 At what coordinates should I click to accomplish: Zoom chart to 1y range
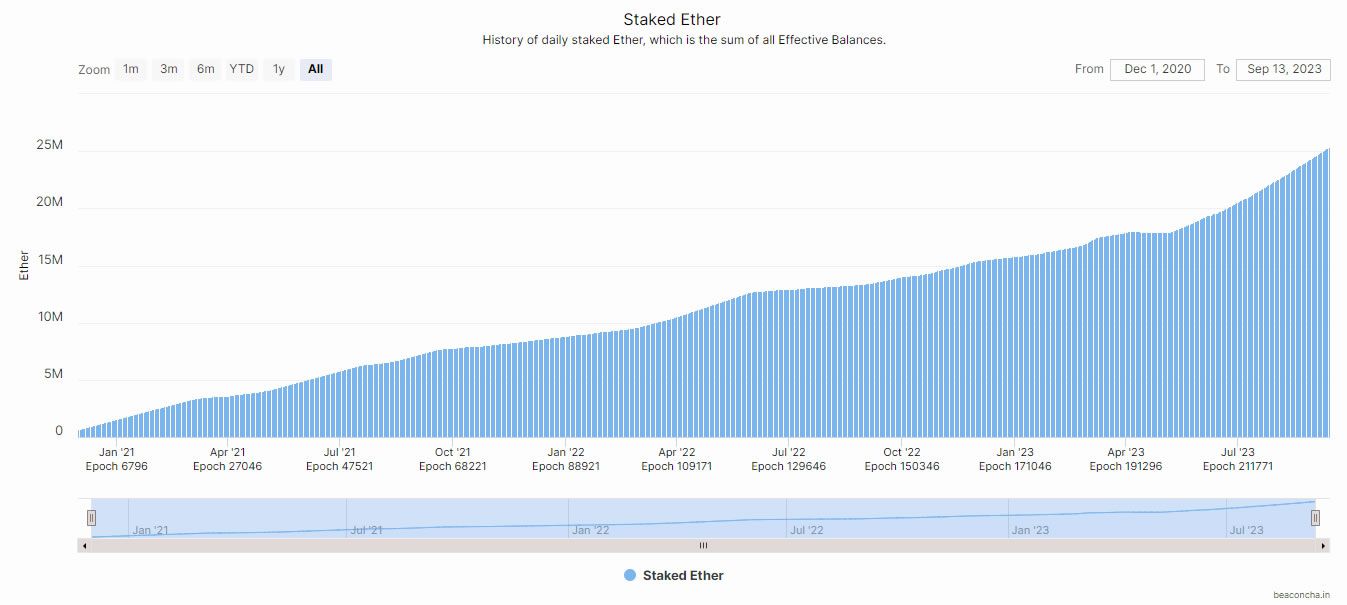[279, 69]
